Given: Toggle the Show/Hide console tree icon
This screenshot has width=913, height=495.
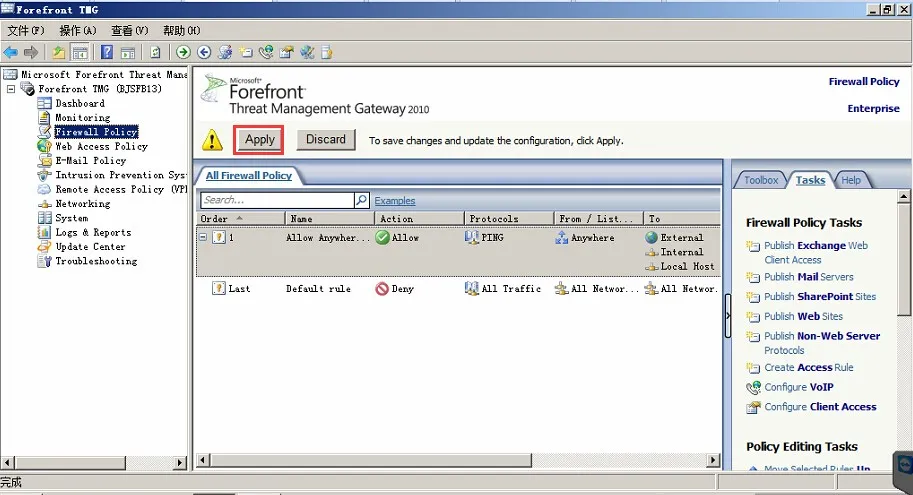Looking at the screenshot, I should 80,52.
